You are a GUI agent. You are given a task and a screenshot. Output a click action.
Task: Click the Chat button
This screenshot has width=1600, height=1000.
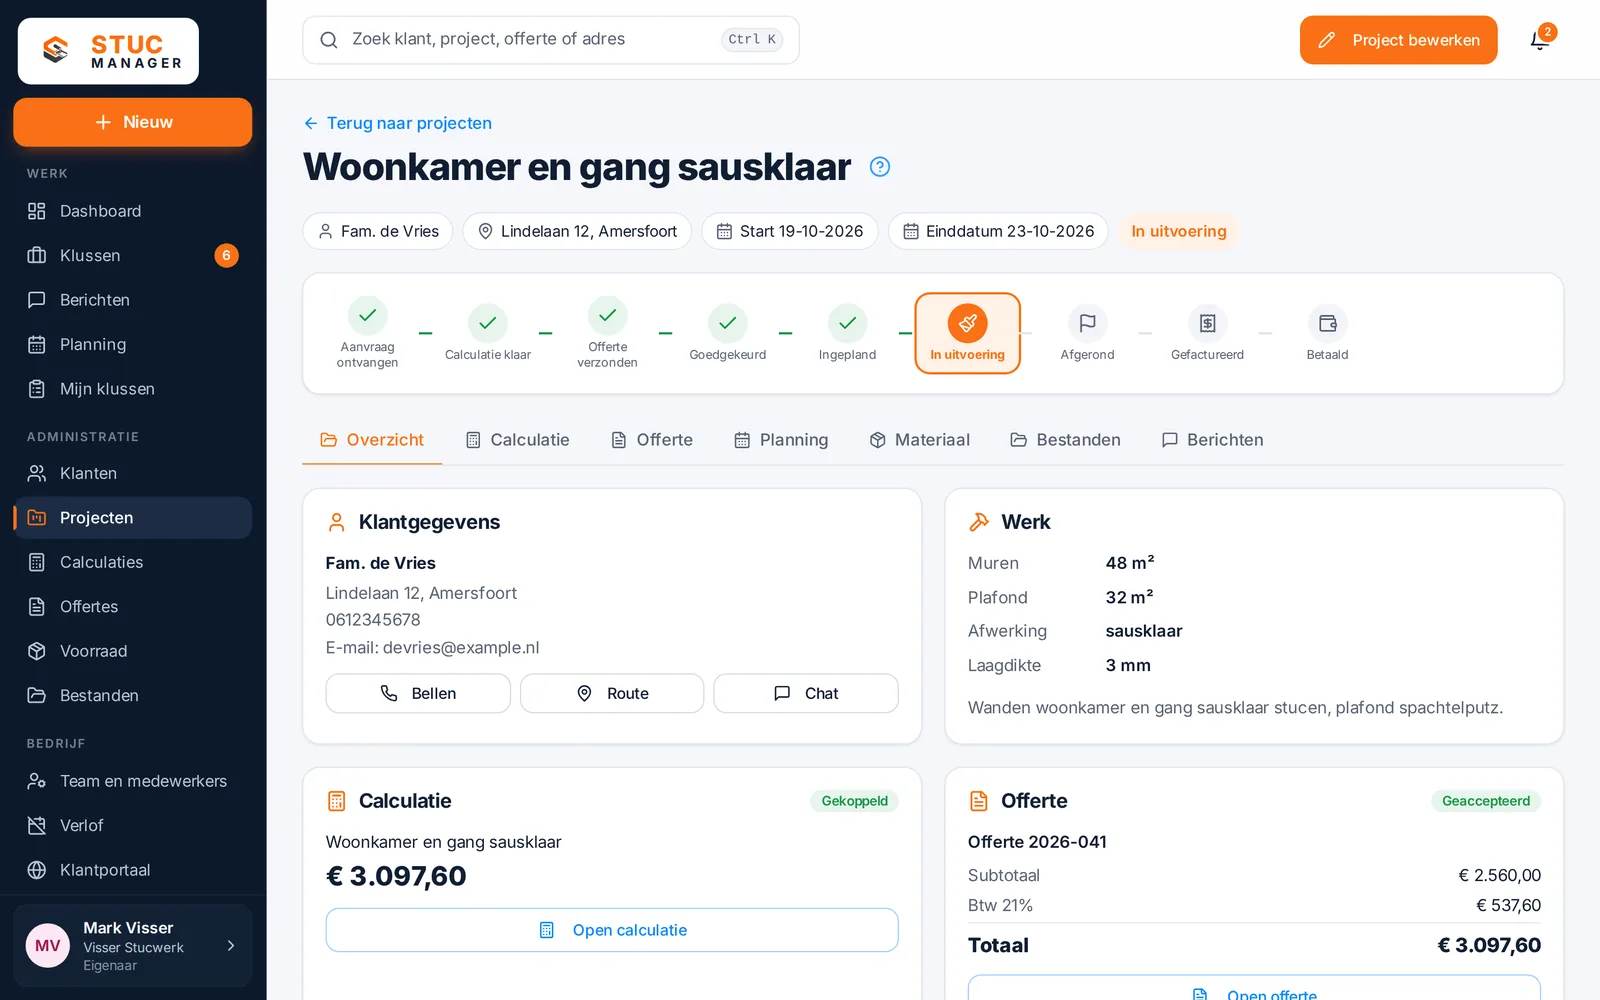tap(806, 693)
